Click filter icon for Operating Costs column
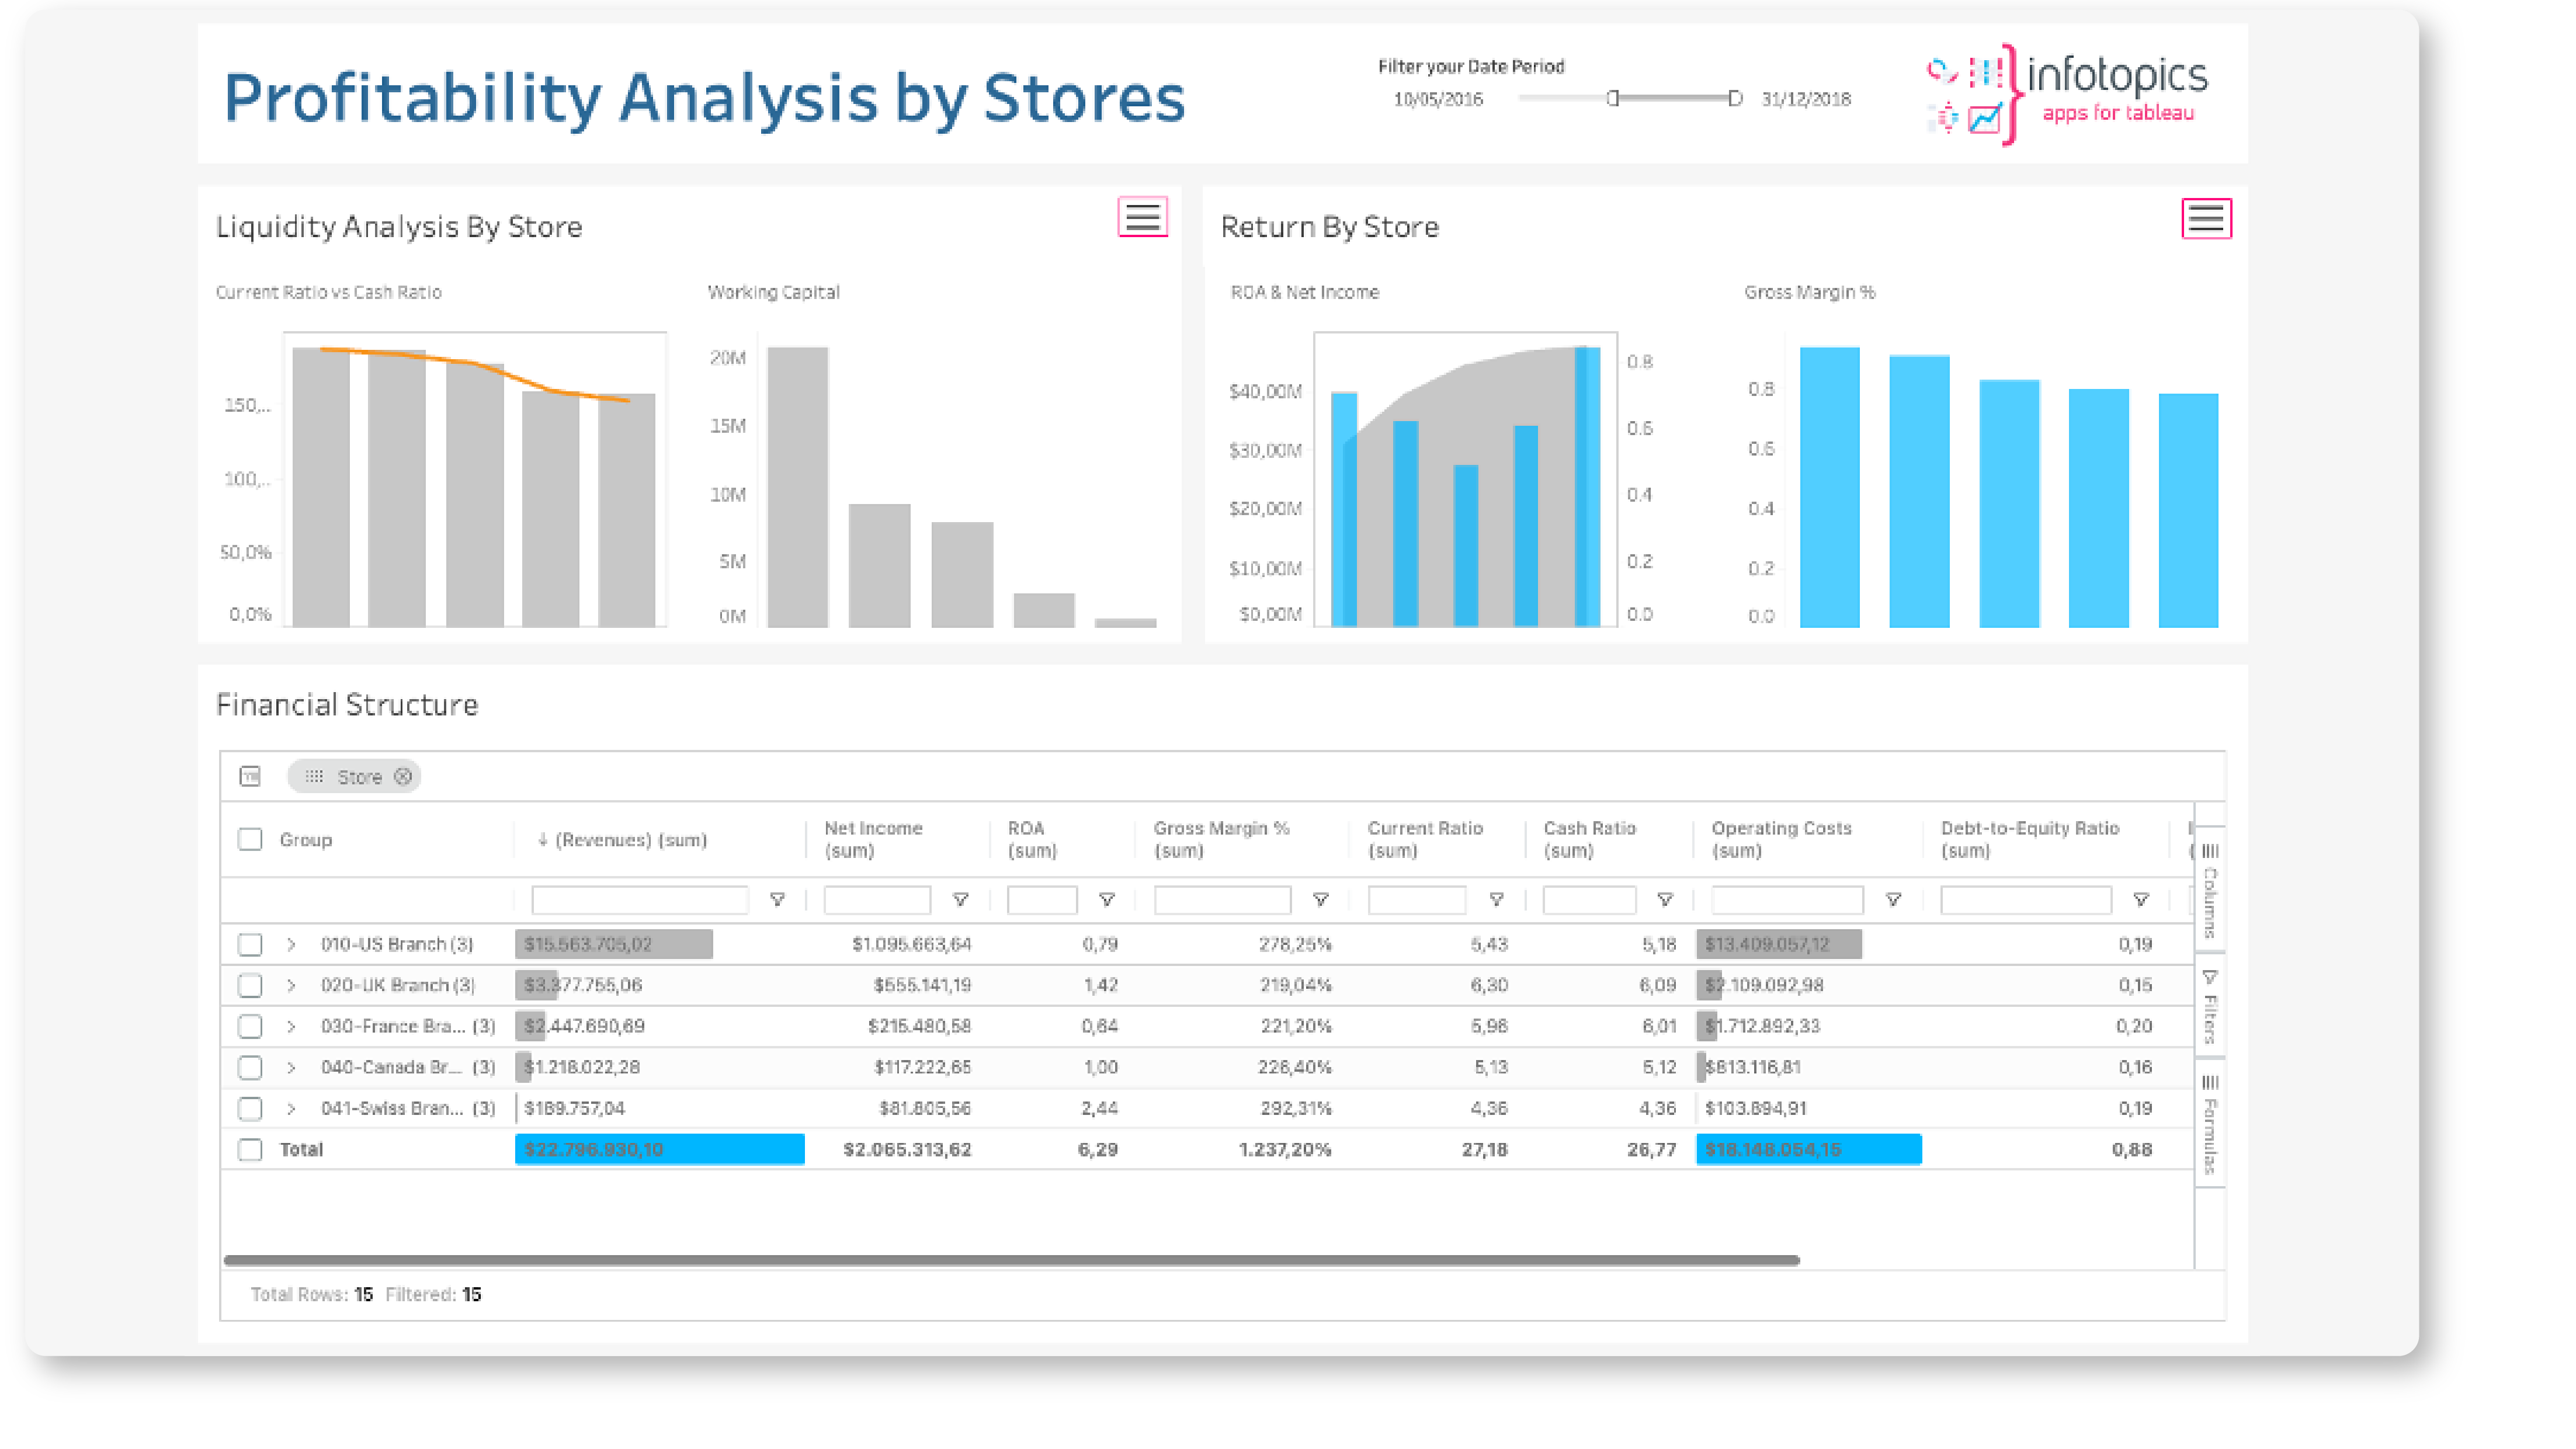Screen dimensions: 2576x1449 tap(1892, 900)
